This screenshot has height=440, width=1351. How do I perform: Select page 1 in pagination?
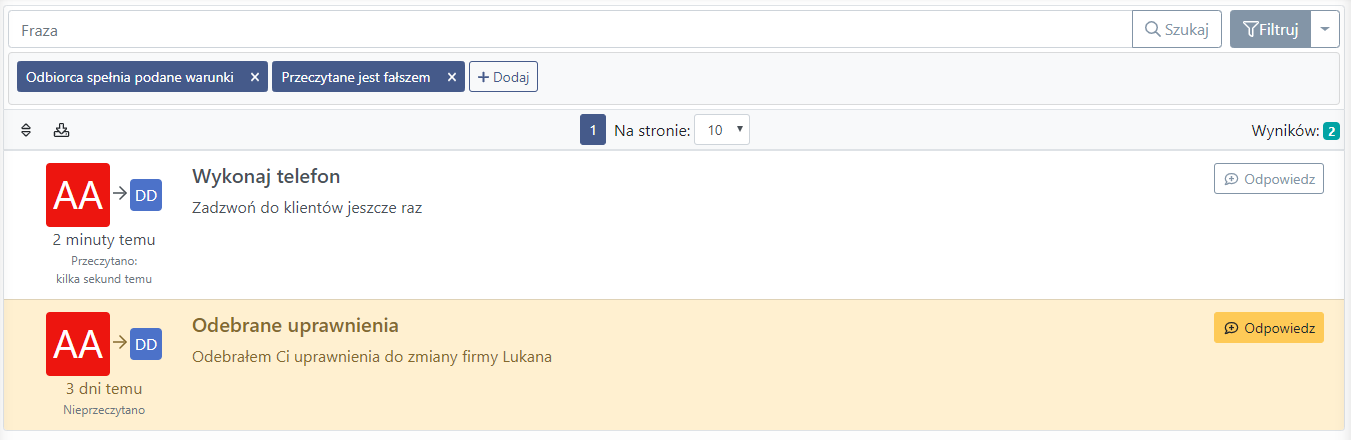pos(593,130)
